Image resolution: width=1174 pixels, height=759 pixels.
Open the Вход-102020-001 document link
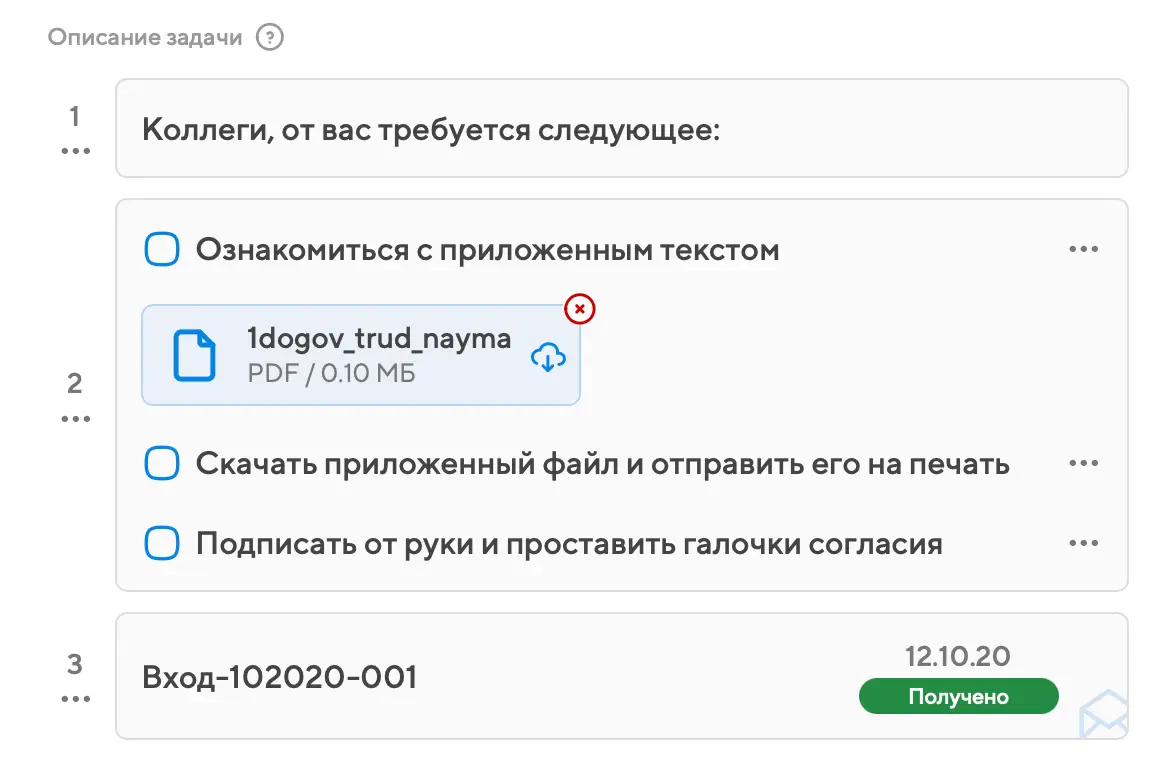pyautogui.click(x=280, y=677)
